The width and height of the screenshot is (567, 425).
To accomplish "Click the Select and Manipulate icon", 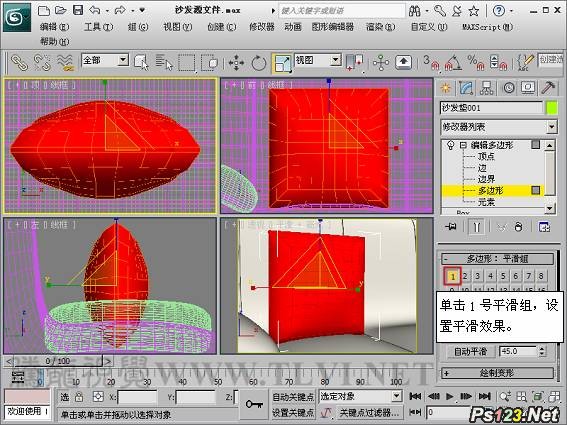I will point(381,62).
